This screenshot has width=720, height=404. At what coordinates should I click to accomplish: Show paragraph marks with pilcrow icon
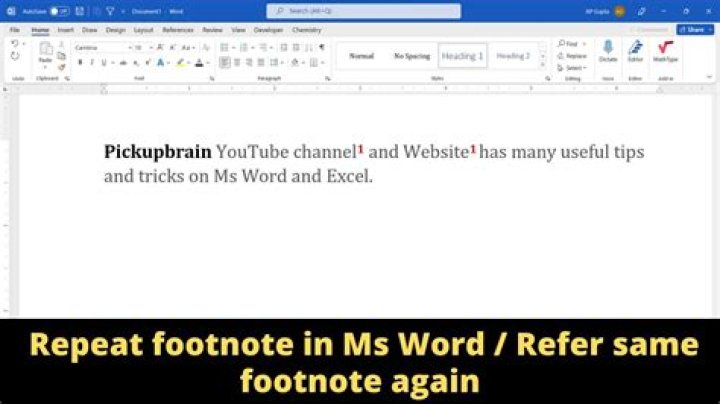click(322, 47)
